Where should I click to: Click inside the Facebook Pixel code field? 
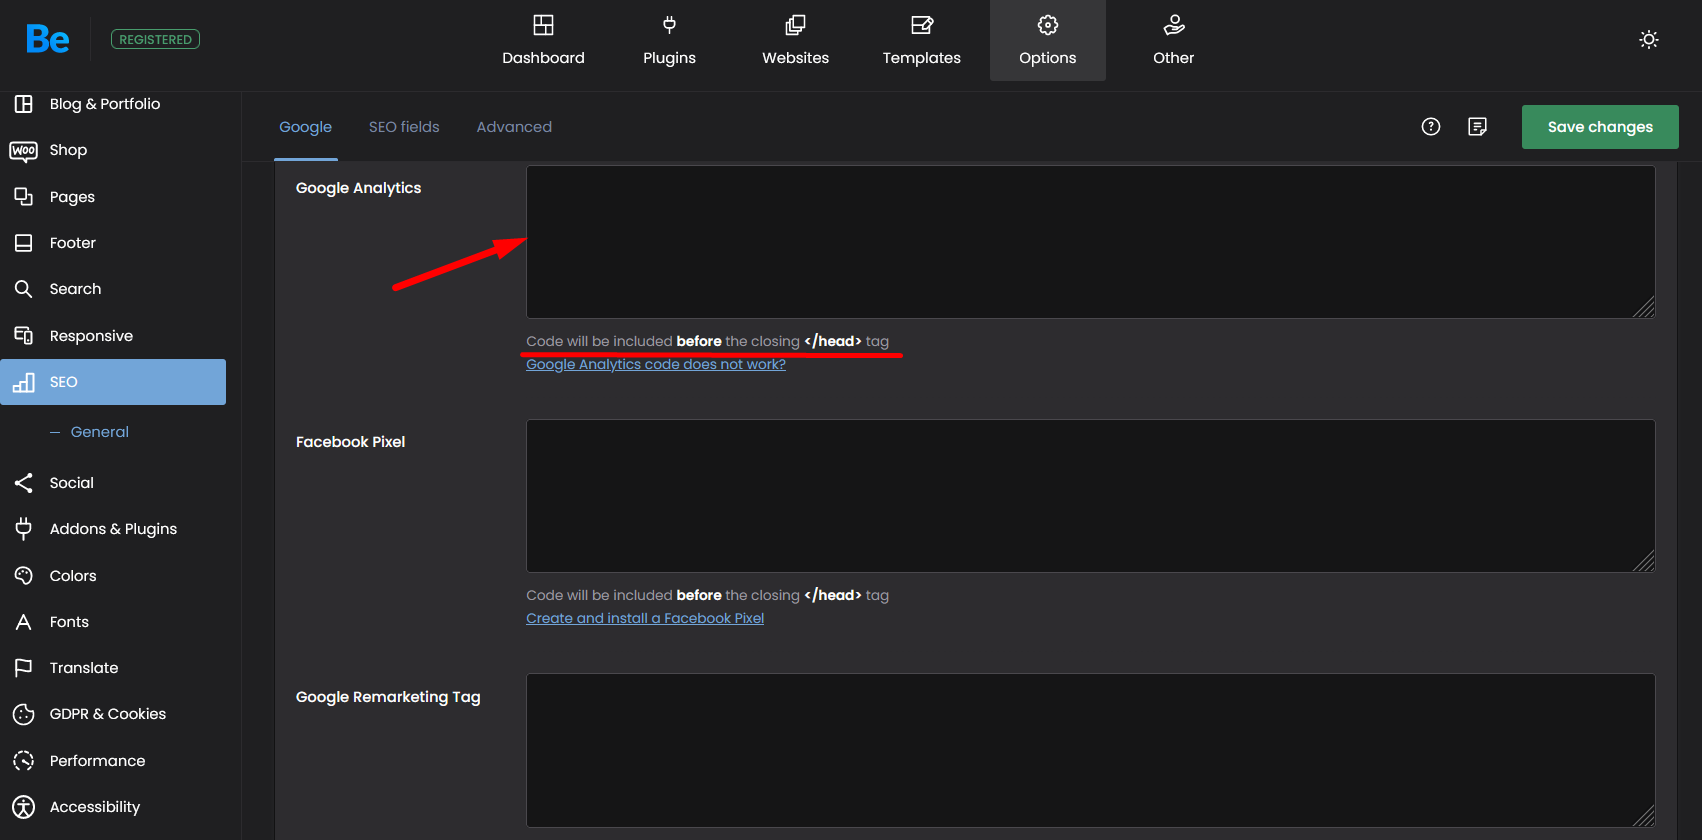pyautogui.click(x=1090, y=496)
